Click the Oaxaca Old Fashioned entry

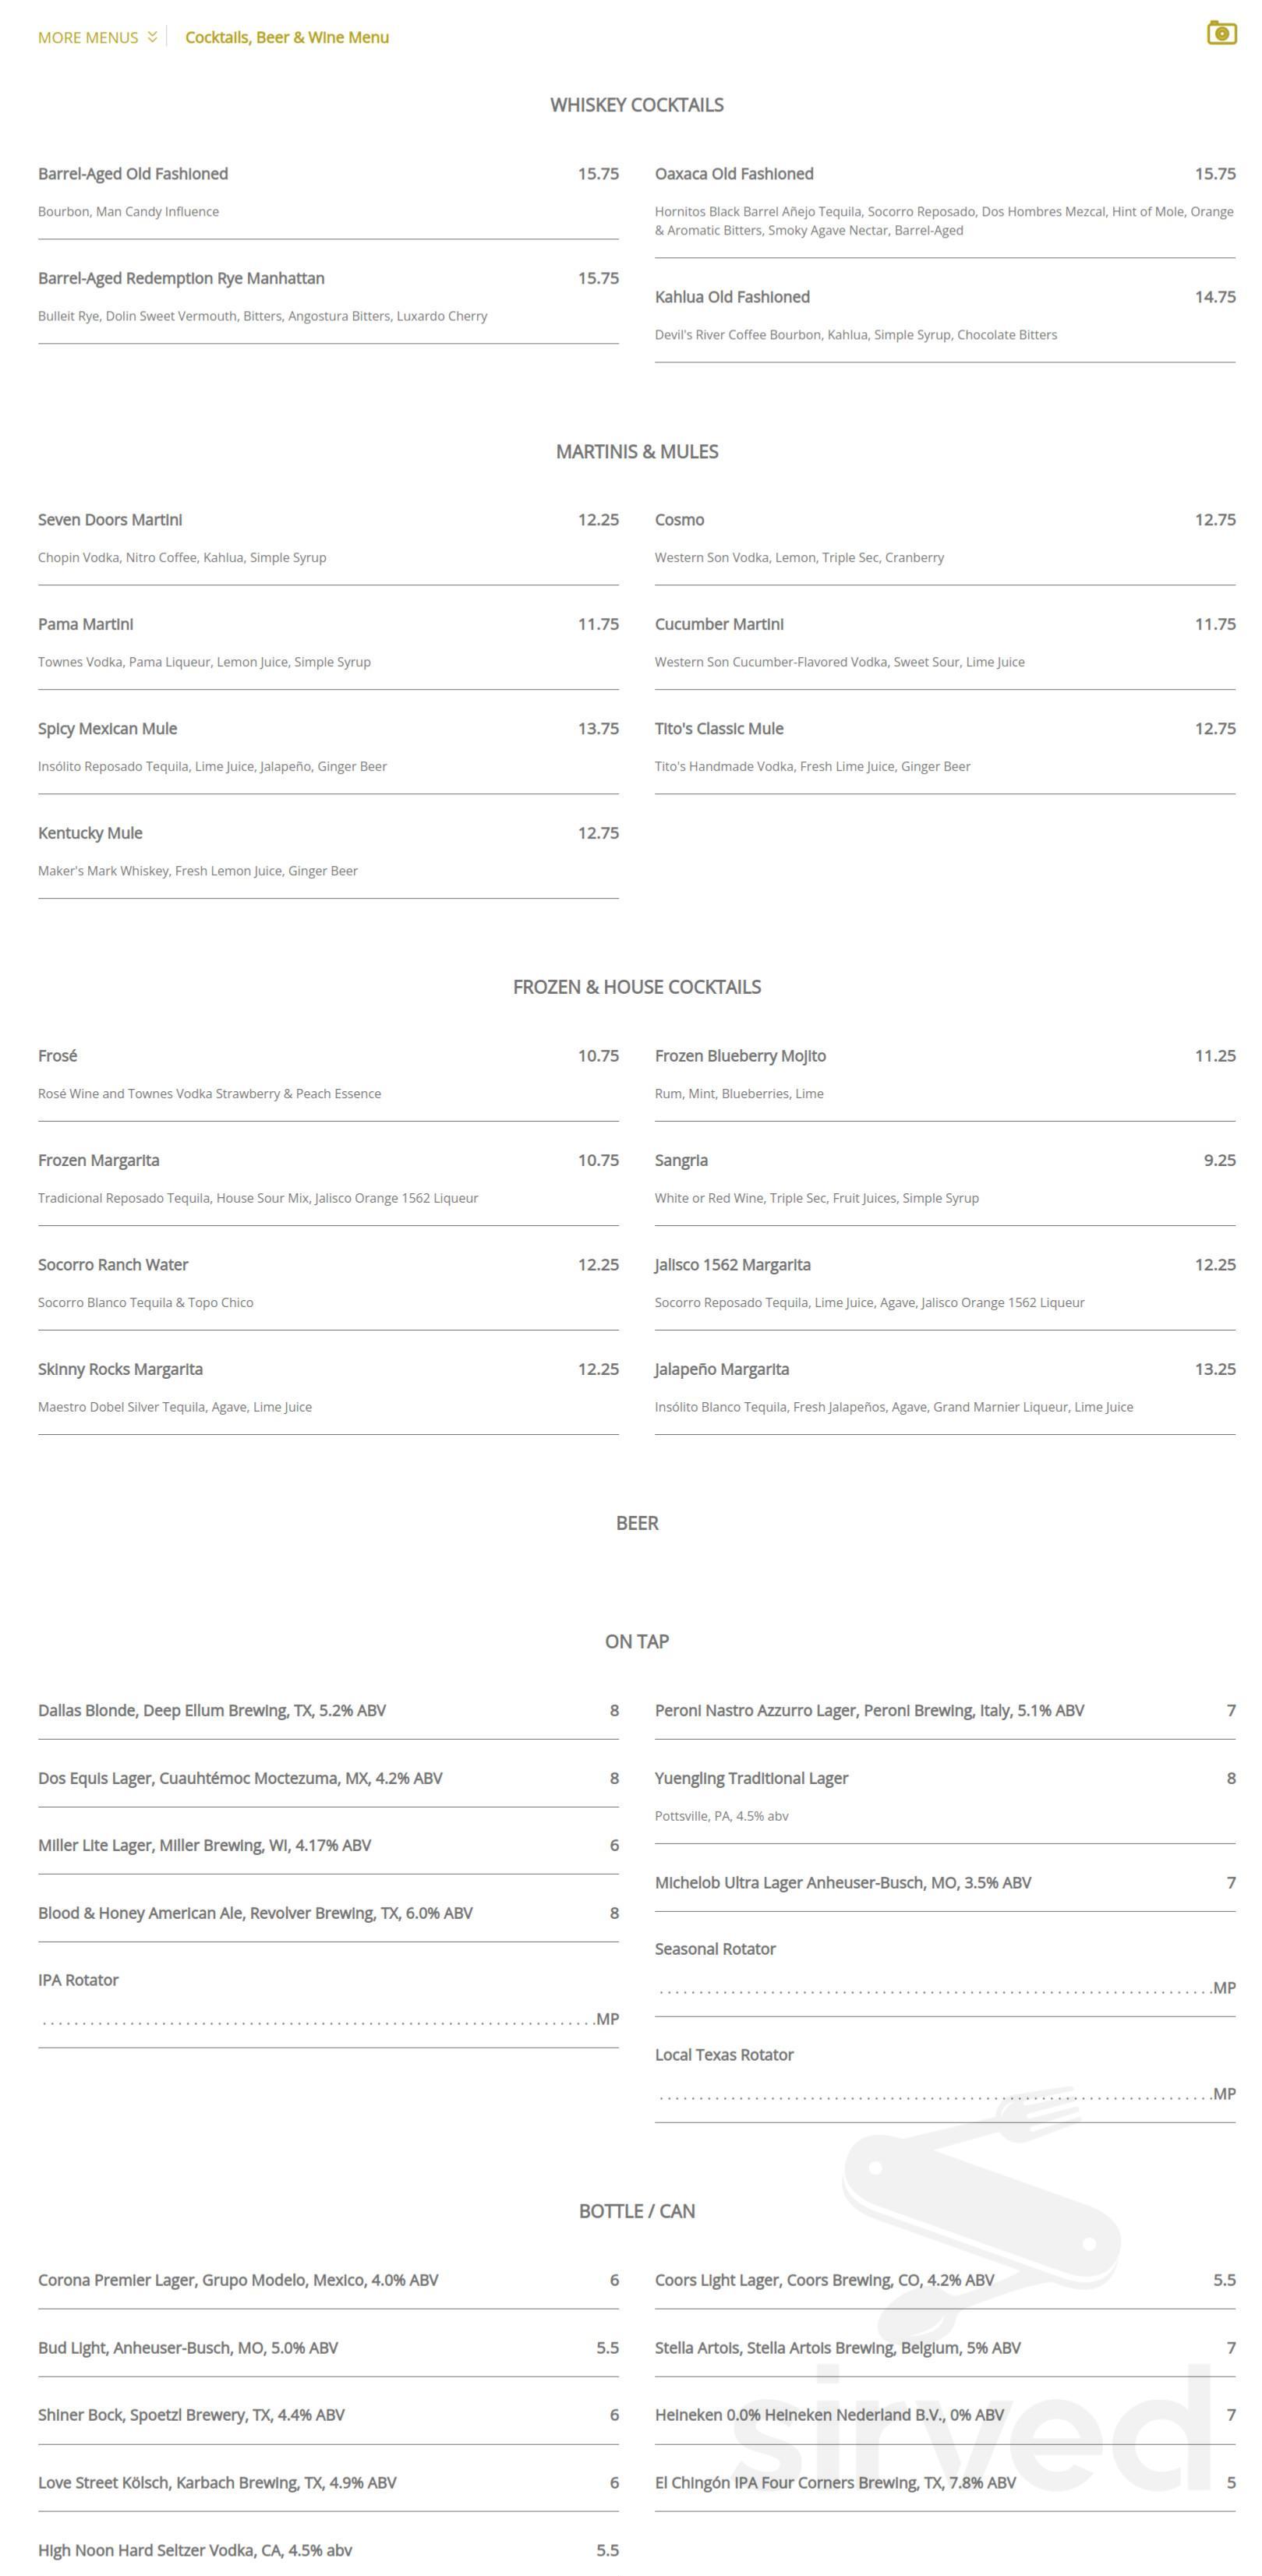734,172
